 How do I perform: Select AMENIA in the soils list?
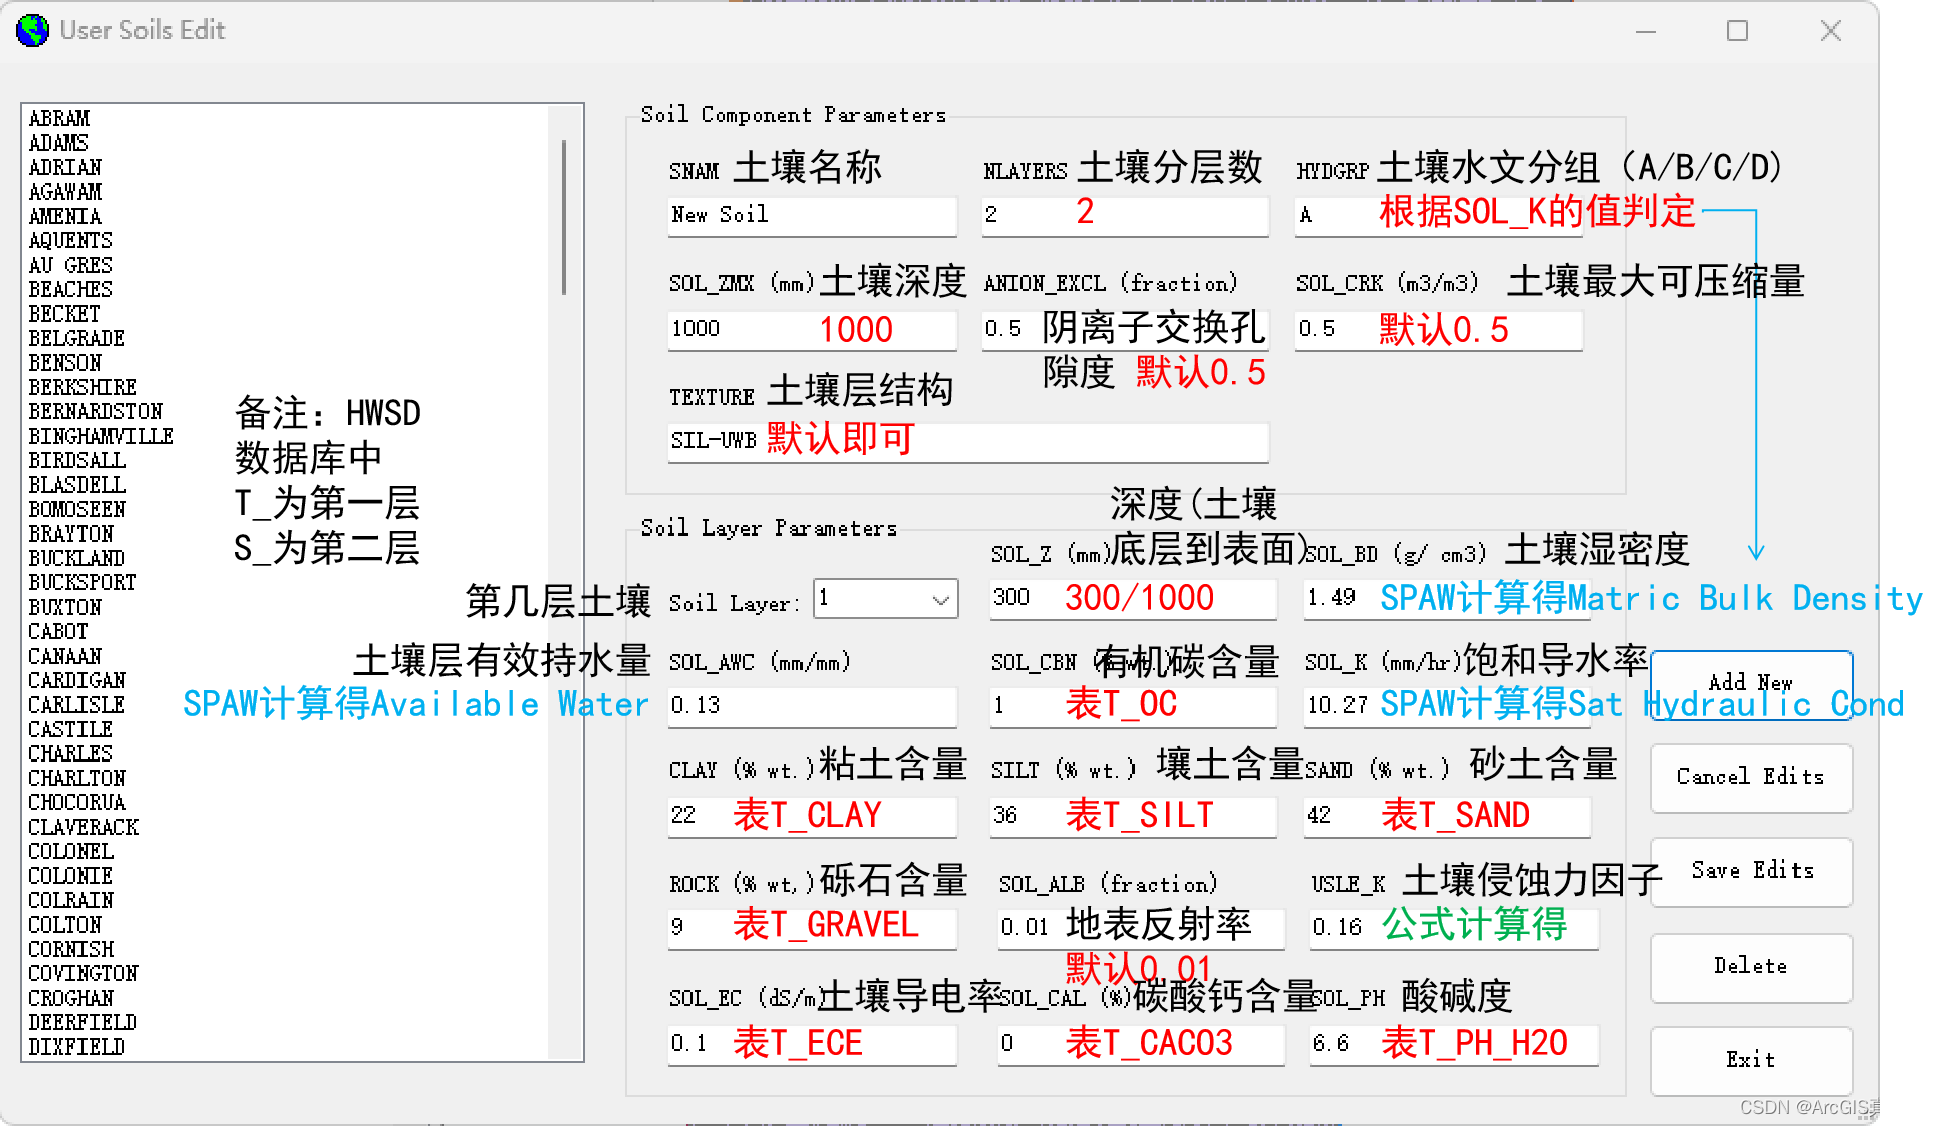[65, 217]
